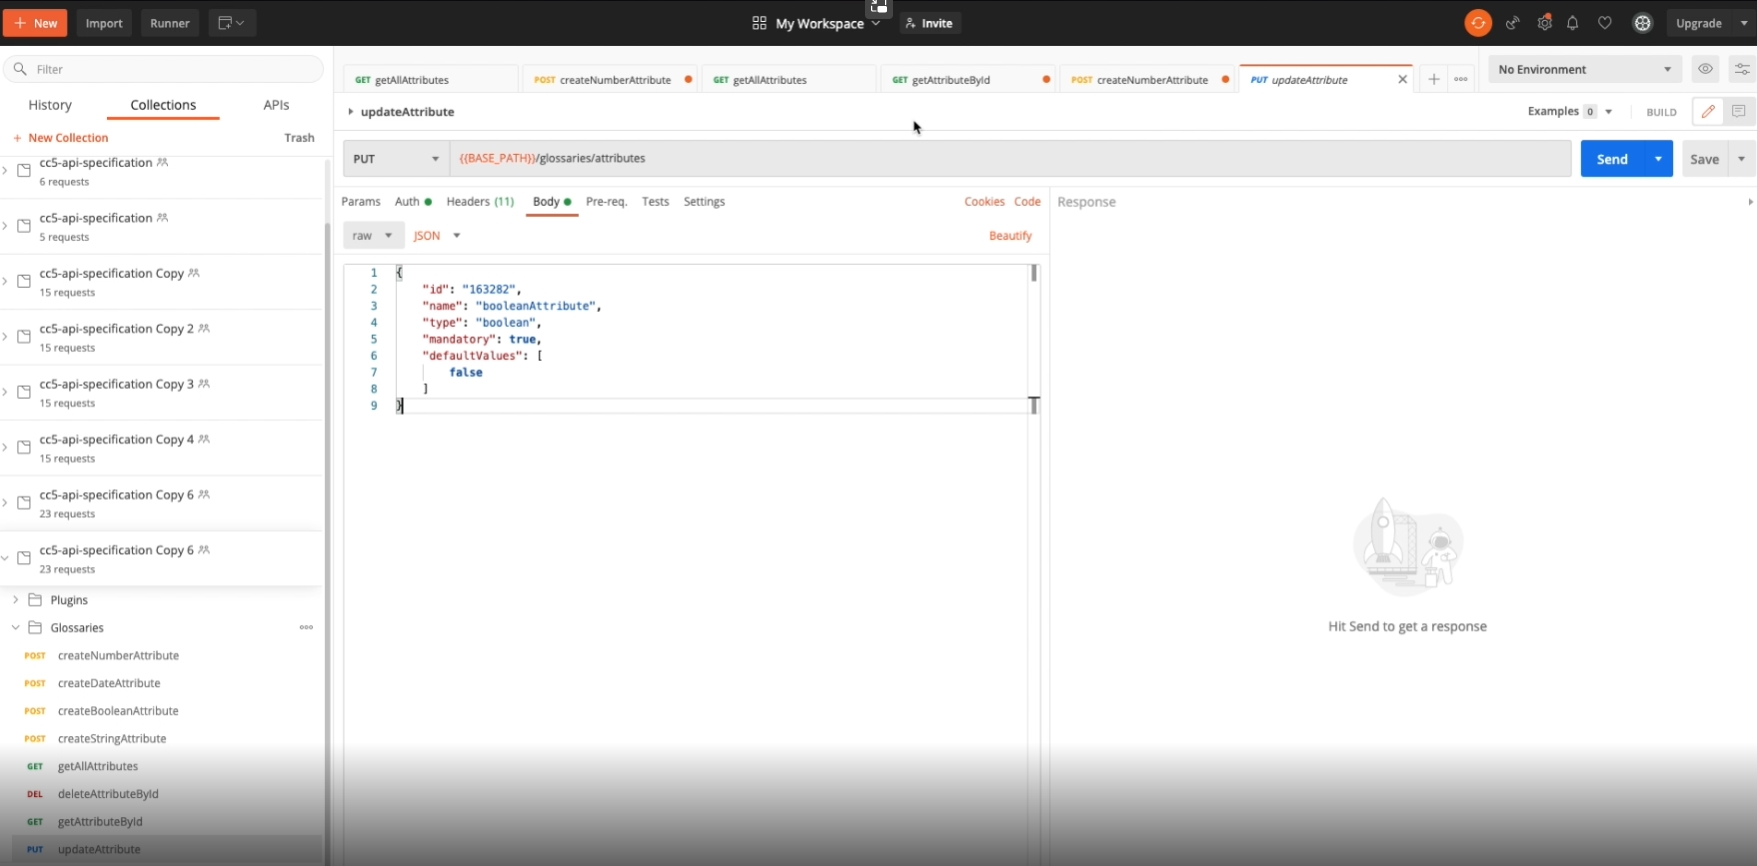This screenshot has height=866, width=1757.
Task: Open the satellite capture requests icon
Action: click(x=1512, y=23)
